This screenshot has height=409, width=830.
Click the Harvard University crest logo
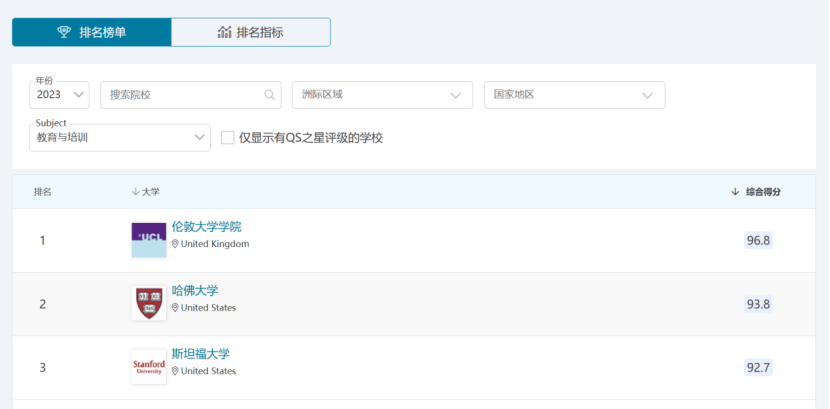149,303
